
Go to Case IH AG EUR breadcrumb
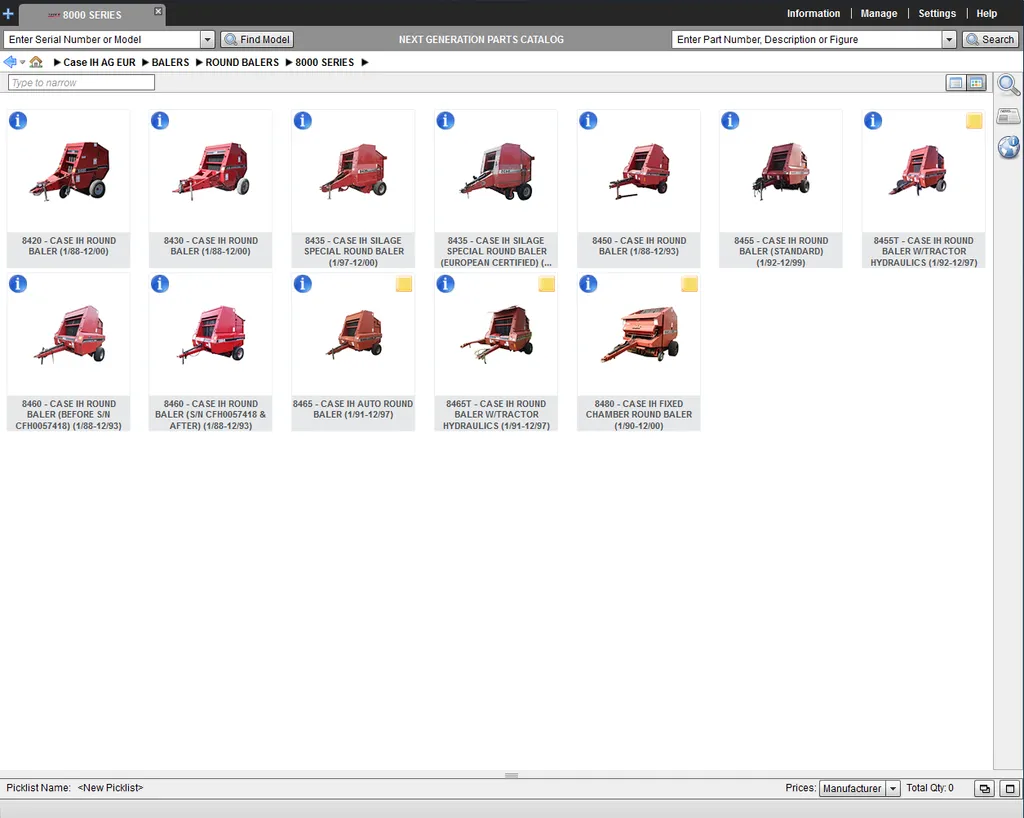pyautogui.click(x=99, y=63)
